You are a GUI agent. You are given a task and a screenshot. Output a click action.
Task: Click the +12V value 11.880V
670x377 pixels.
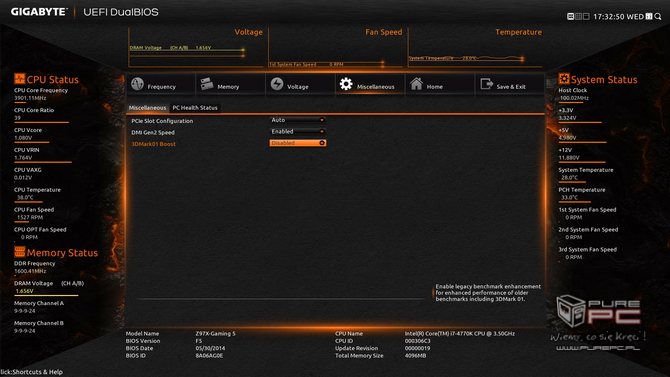569,158
